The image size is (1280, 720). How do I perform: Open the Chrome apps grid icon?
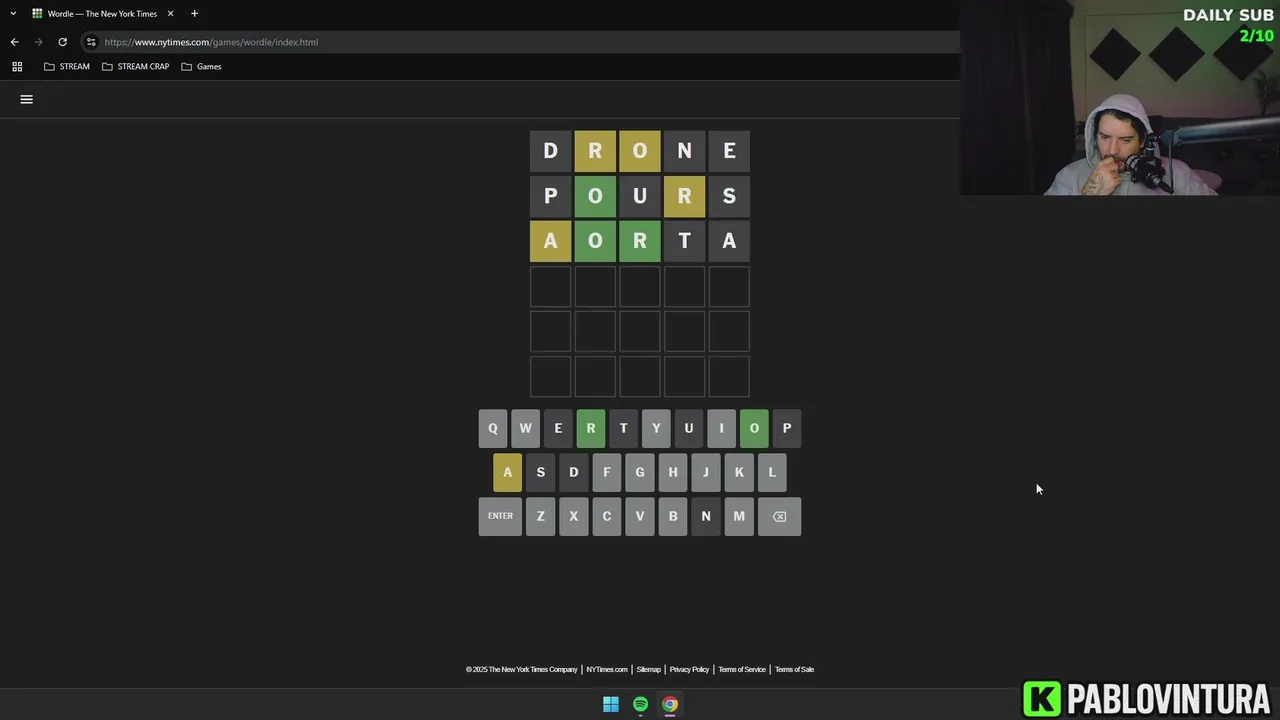coord(17,66)
